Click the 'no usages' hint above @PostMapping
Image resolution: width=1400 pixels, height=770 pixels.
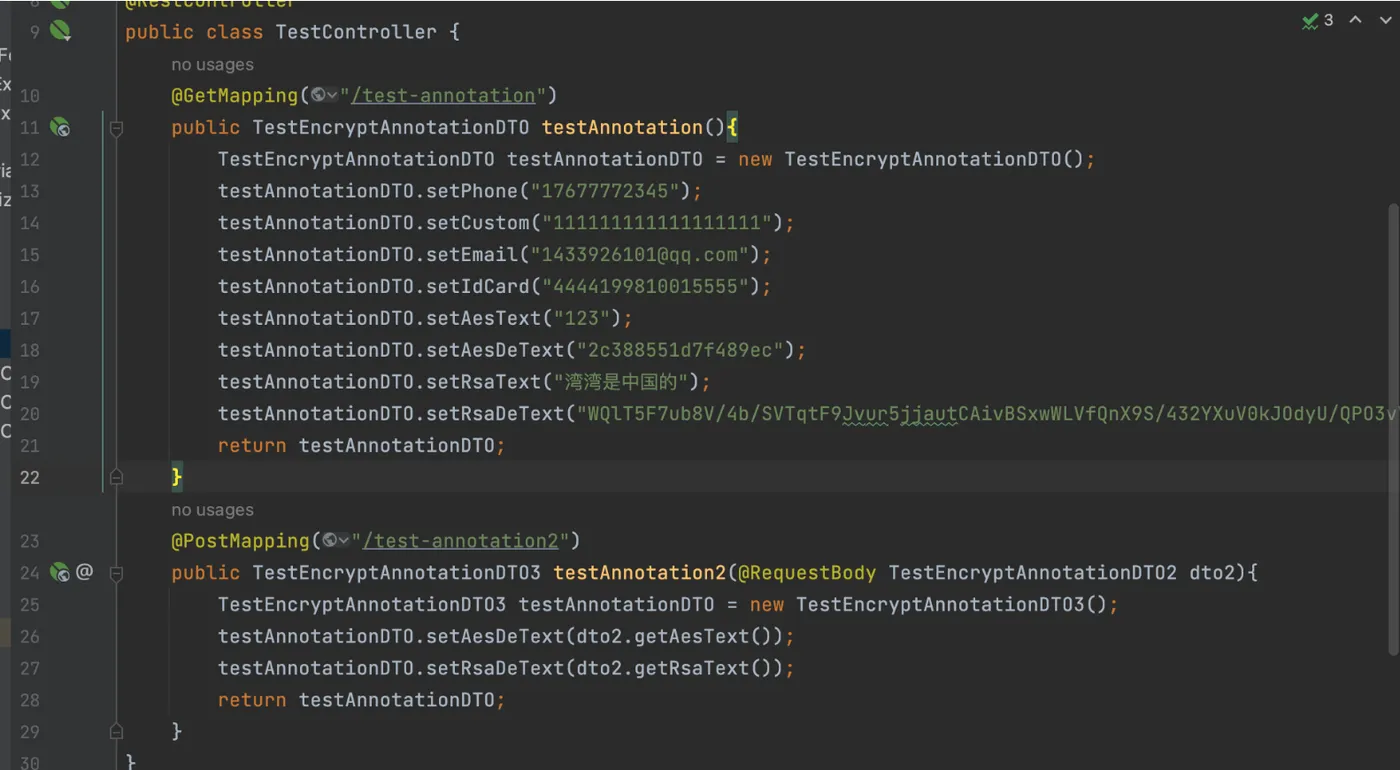(212, 510)
